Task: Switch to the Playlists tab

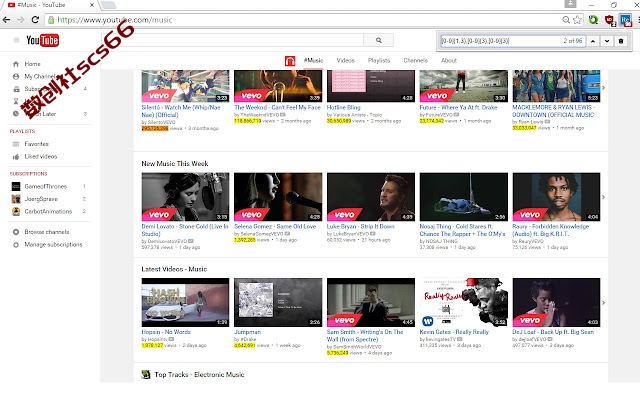Action: [x=379, y=60]
